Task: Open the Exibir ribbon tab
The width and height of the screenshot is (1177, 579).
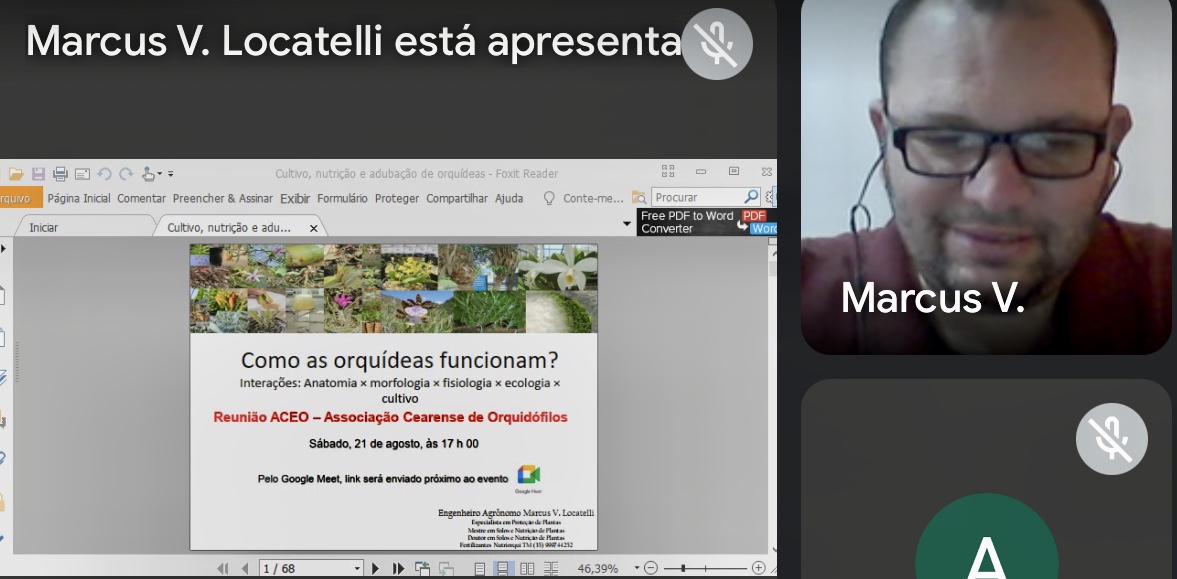Action: pyautogui.click(x=295, y=198)
